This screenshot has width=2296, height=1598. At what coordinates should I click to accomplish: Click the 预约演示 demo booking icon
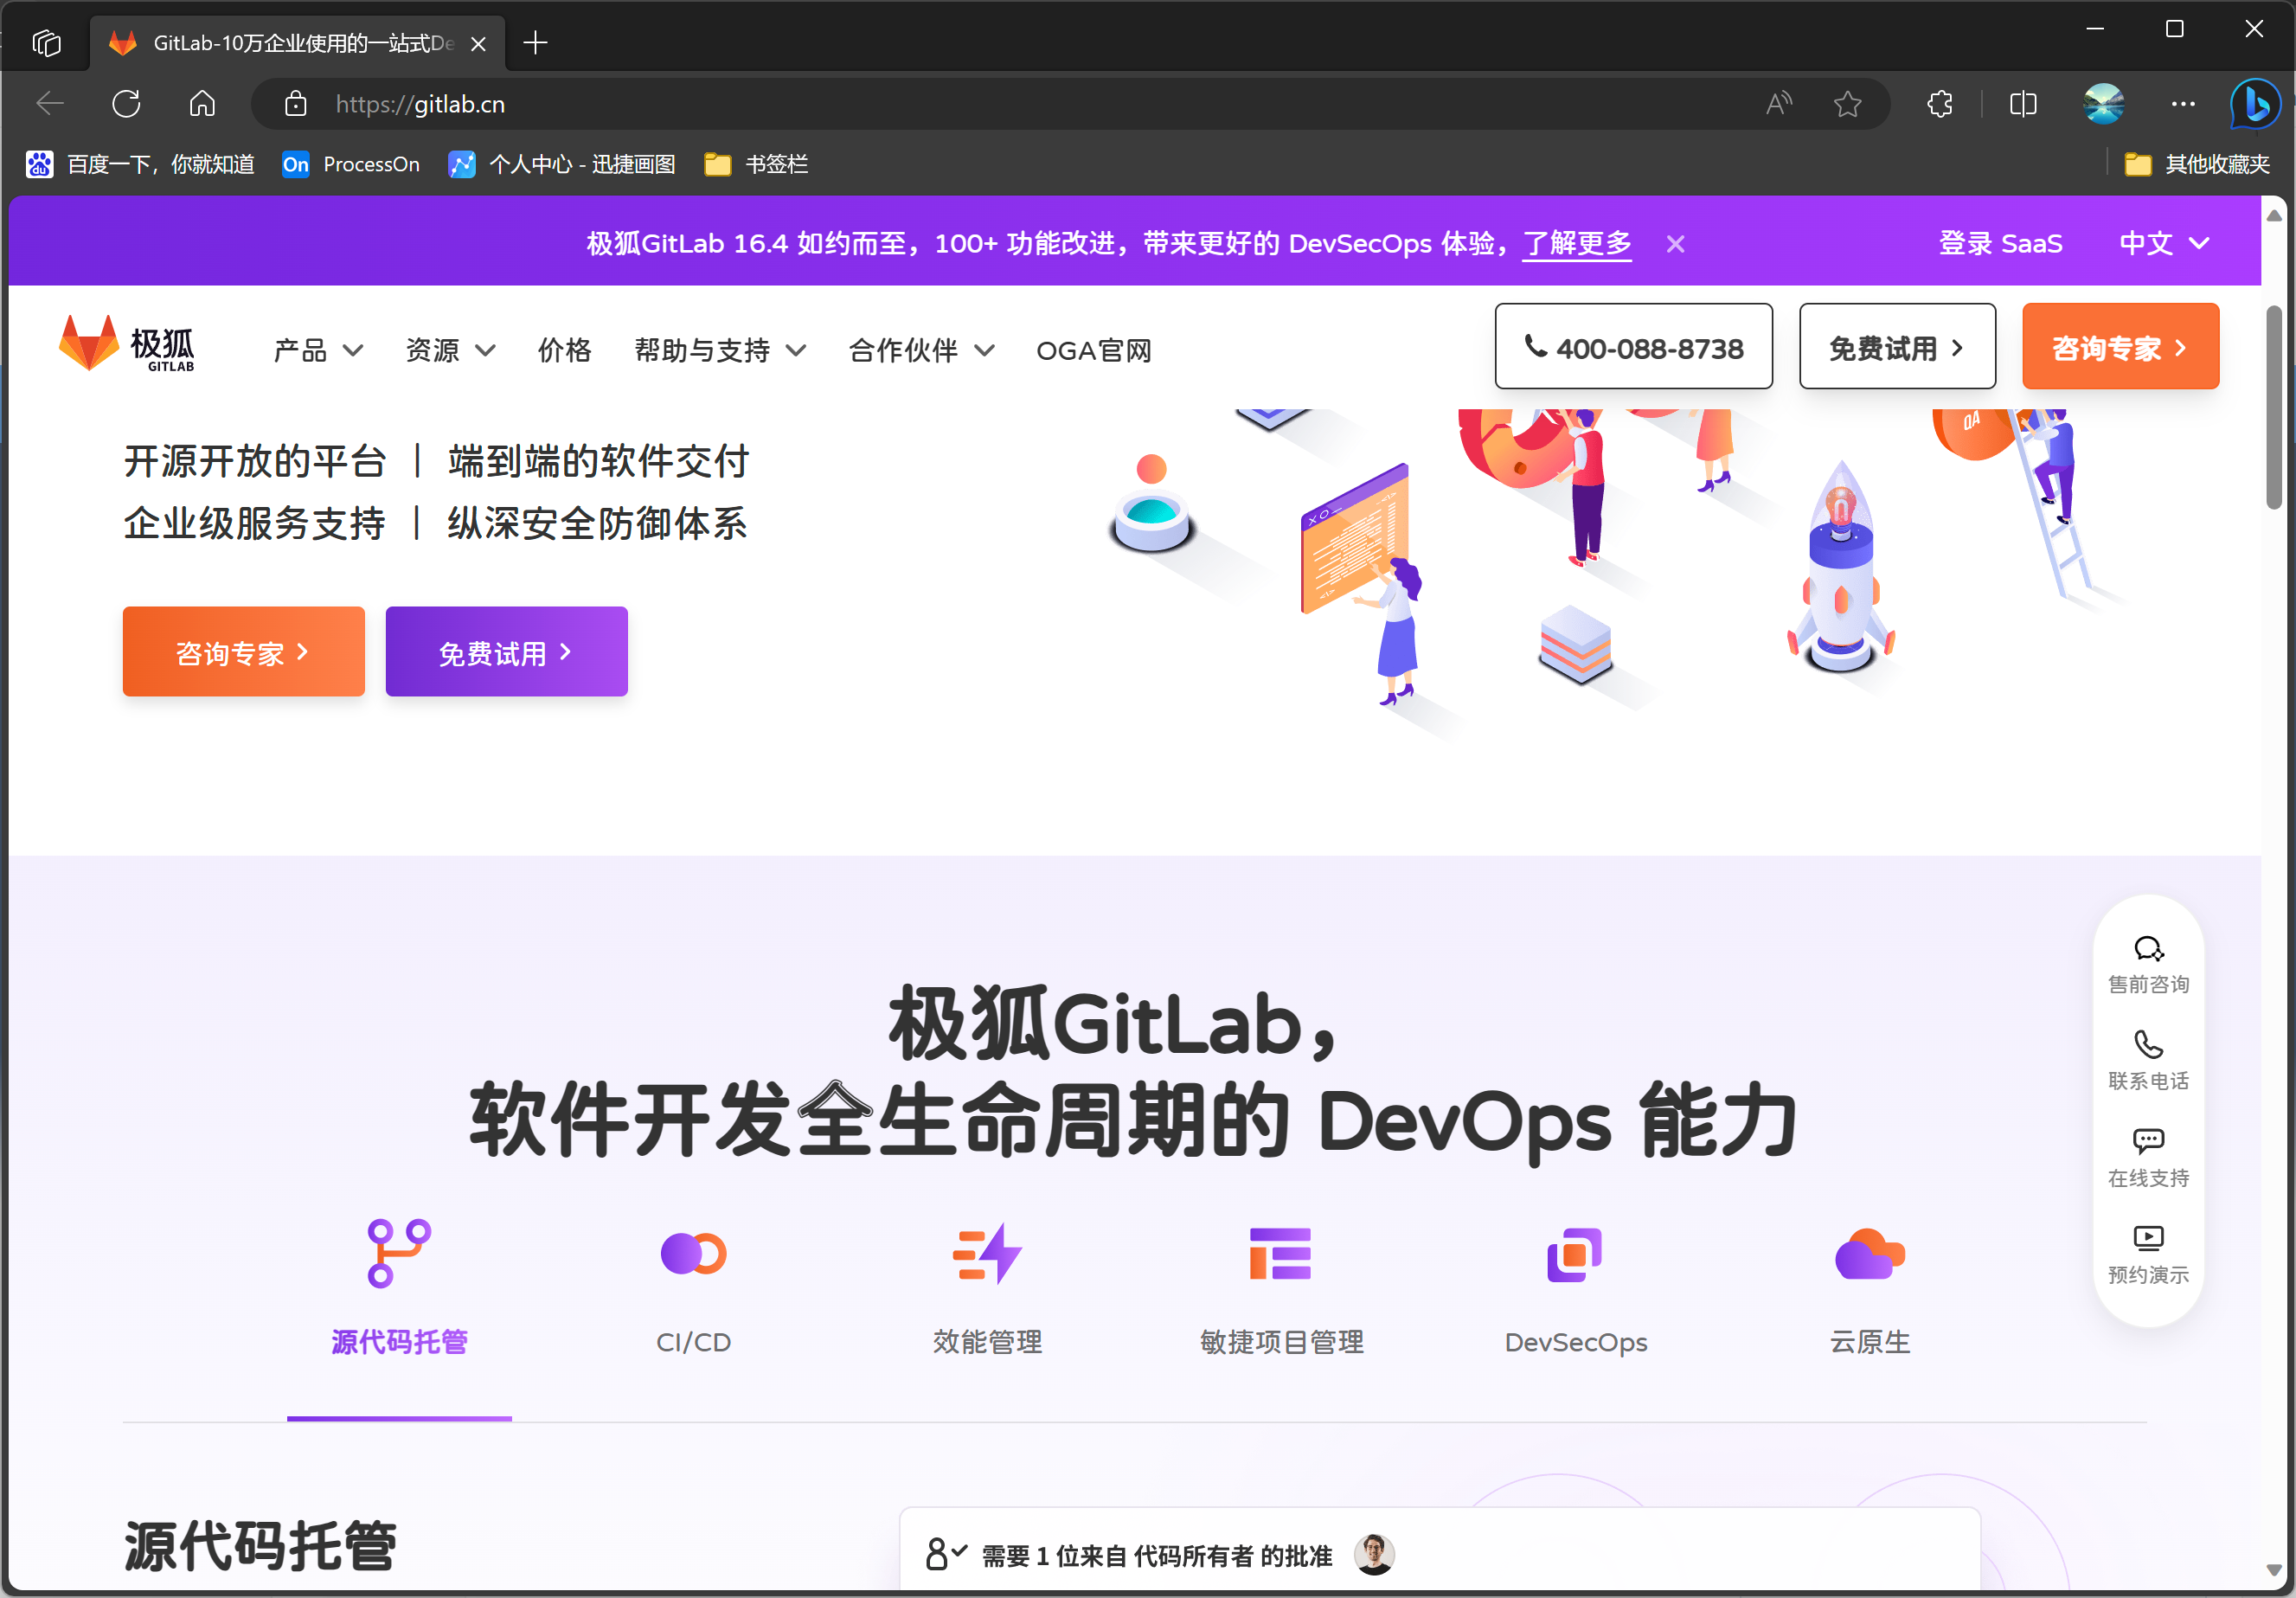click(2147, 1238)
